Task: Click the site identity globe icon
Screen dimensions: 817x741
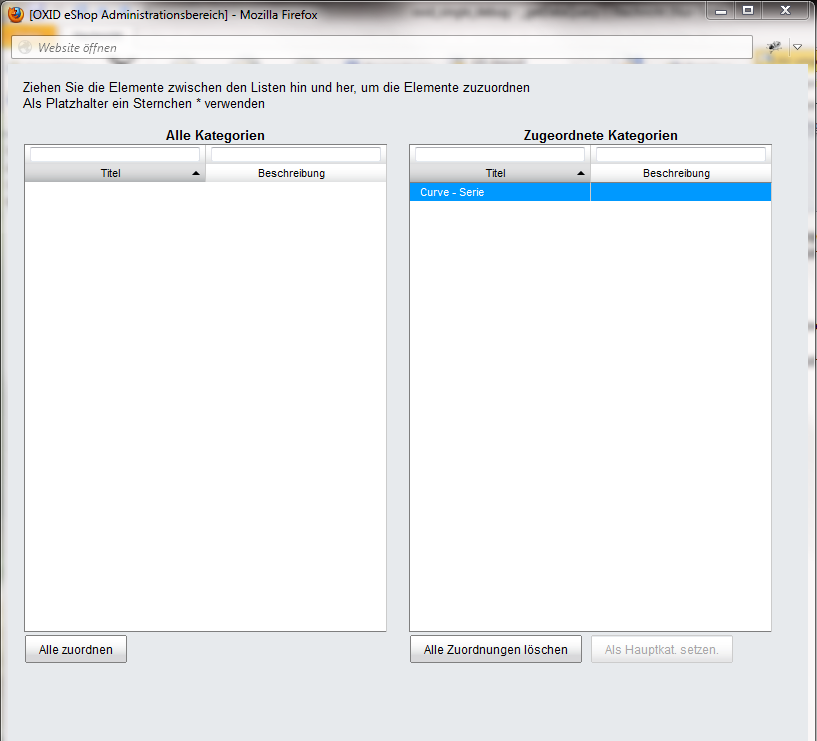Action: [x=25, y=47]
